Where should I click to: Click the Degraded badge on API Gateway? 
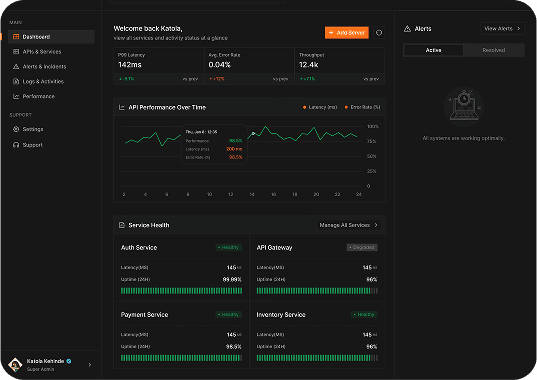pyautogui.click(x=362, y=248)
